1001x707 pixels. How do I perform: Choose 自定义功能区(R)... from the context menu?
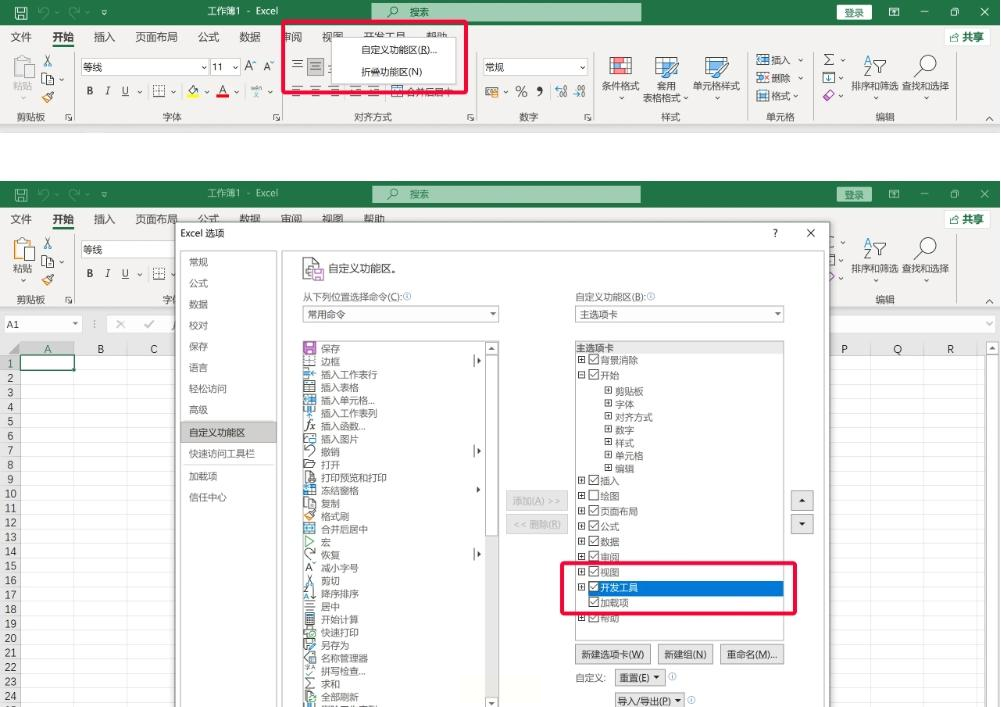click(x=399, y=50)
